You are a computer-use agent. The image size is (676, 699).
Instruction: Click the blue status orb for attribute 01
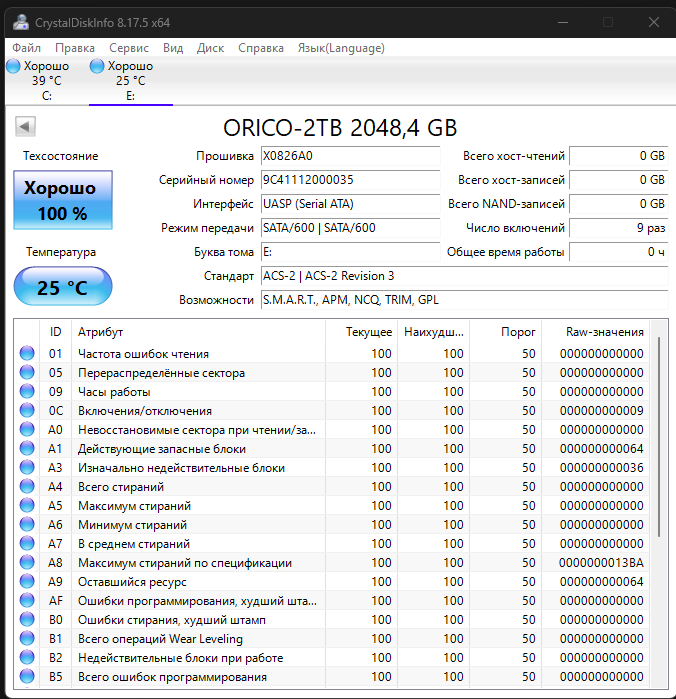point(26,354)
